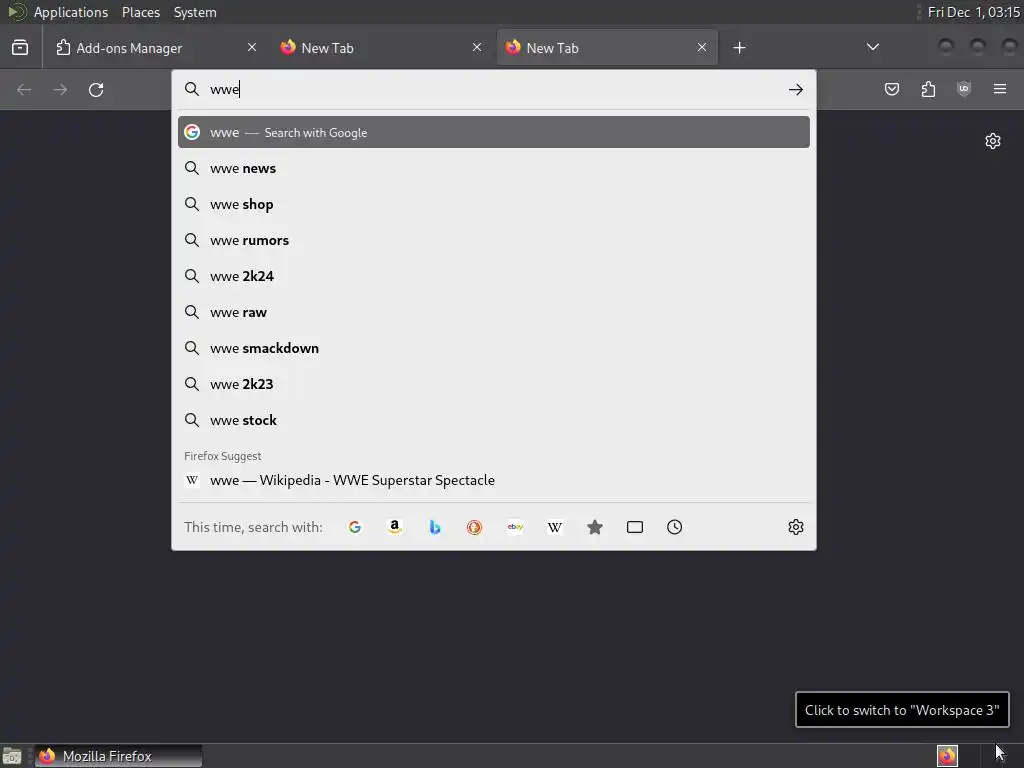Select the active third New Tab
Screen dimensions: 1024x768
click(x=607, y=48)
